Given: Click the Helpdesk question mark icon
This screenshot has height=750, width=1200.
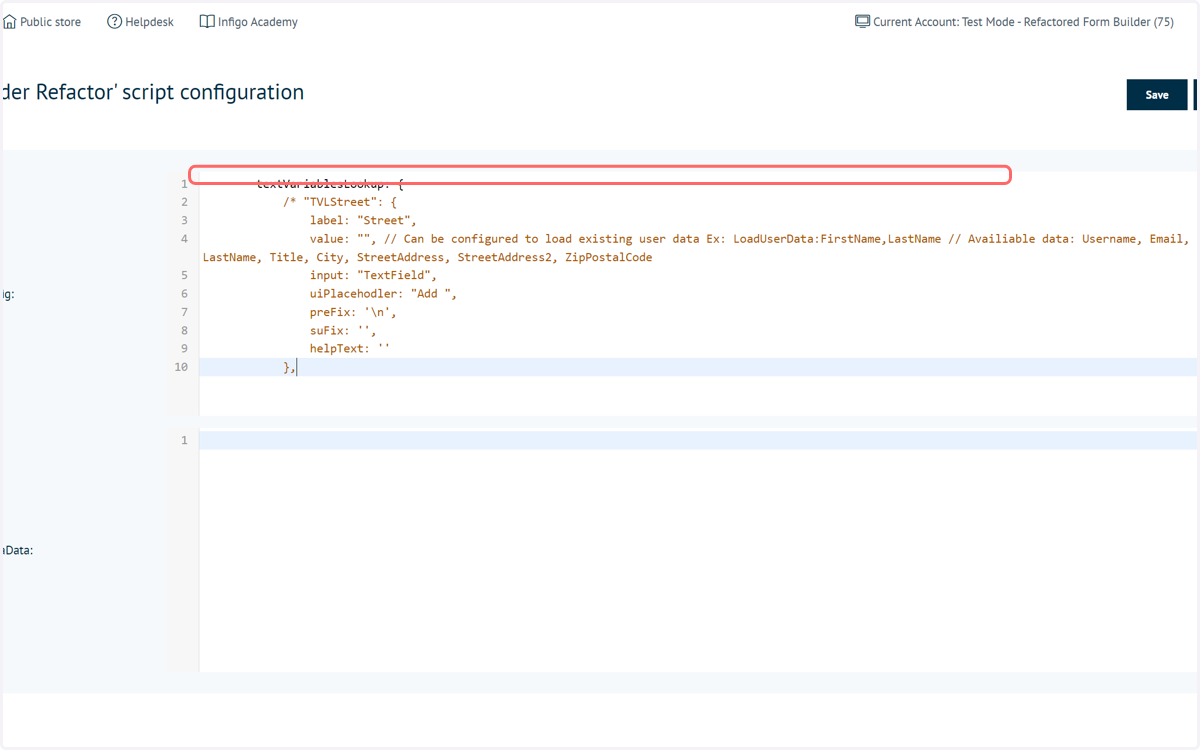Looking at the screenshot, I should pyautogui.click(x=114, y=22).
